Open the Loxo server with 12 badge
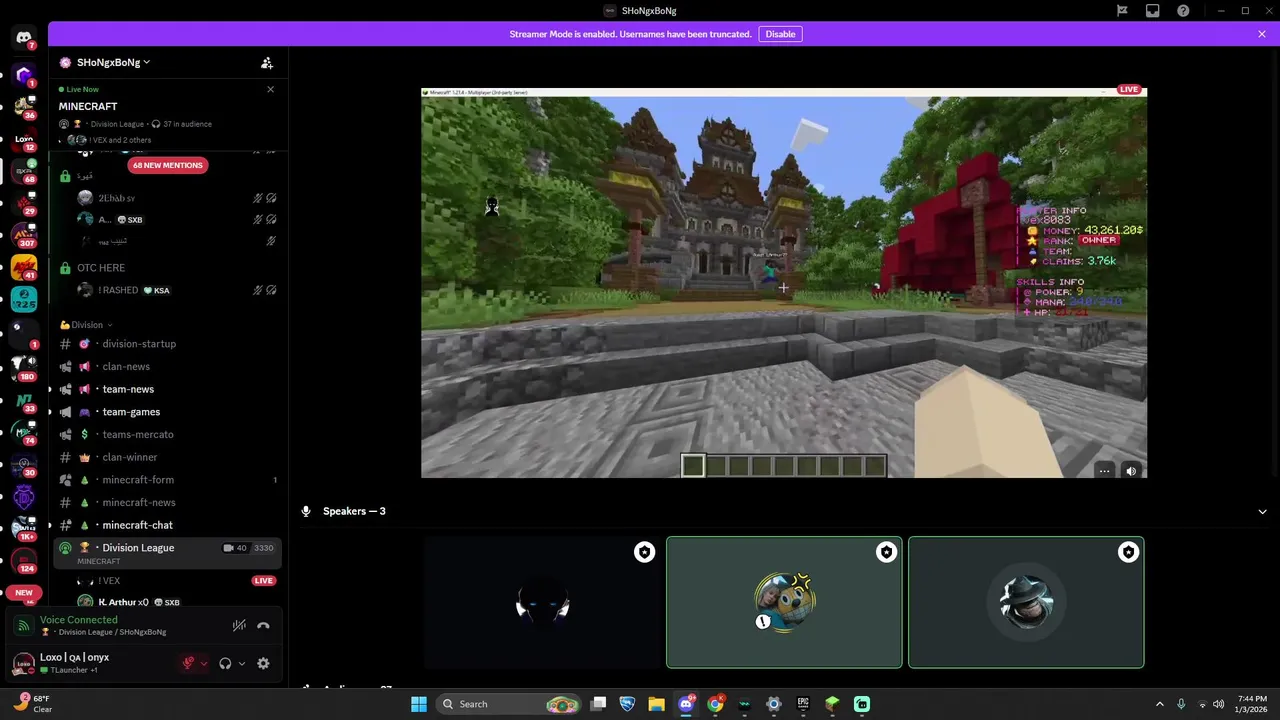The height and width of the screenshot is (720, 1280). [24, 139]
